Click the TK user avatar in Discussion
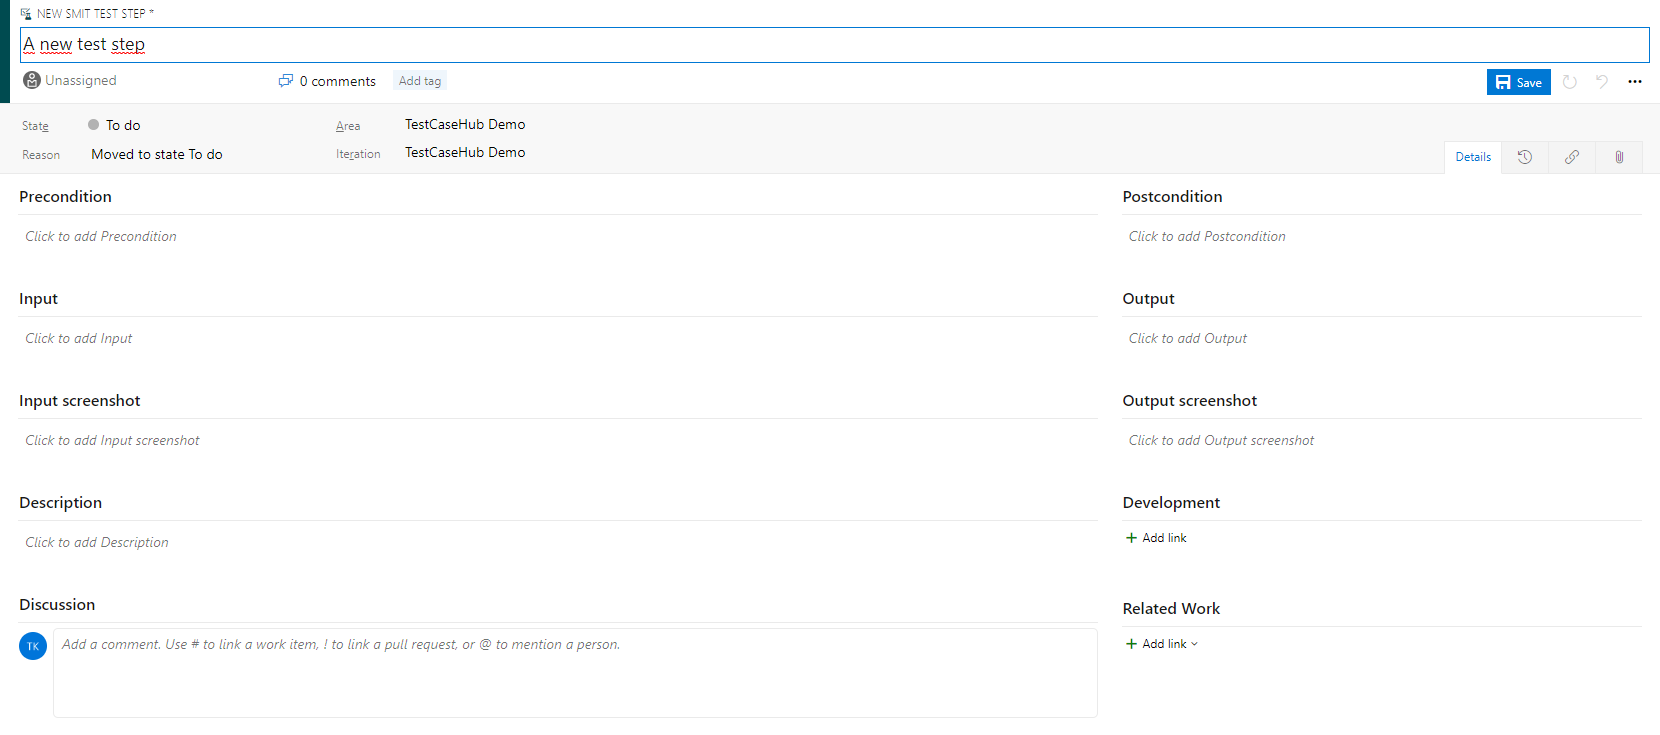 33,646
